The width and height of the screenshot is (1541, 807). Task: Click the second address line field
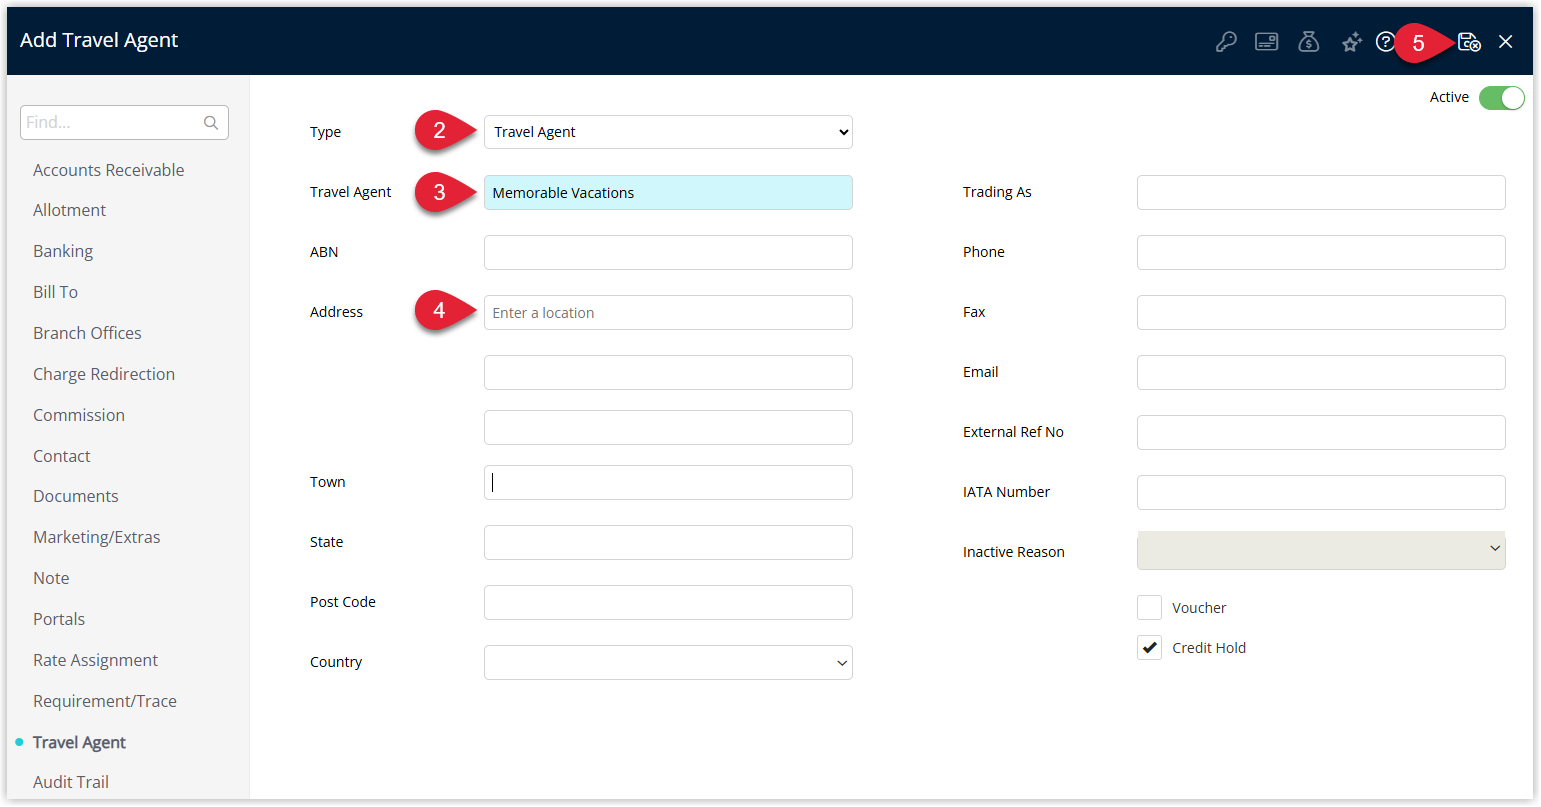coord(668,372)
